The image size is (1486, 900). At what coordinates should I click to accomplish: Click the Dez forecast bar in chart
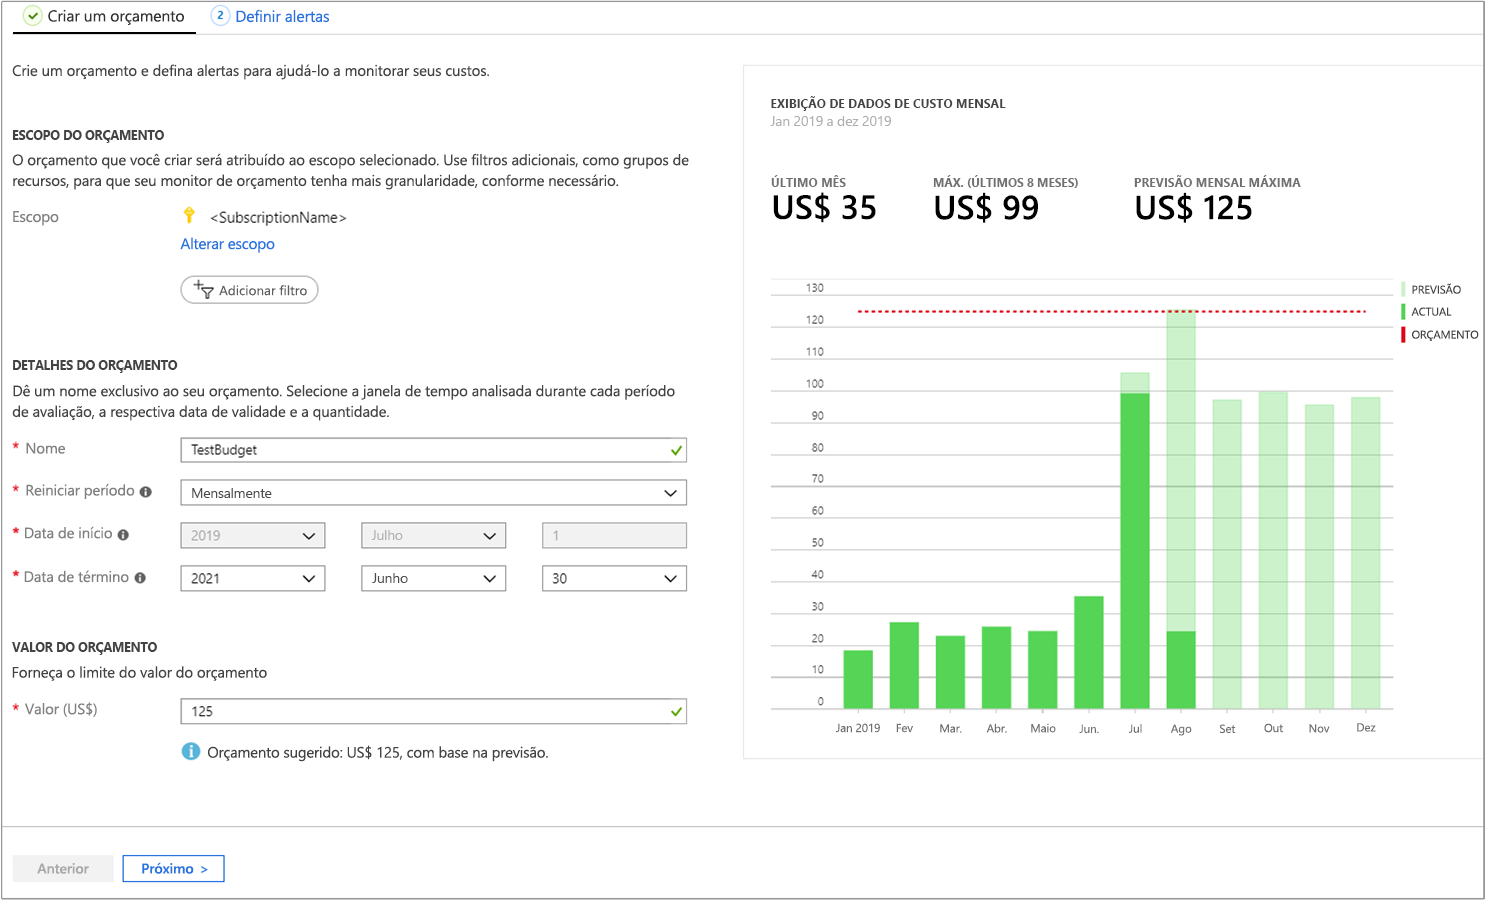[1365, 553]
